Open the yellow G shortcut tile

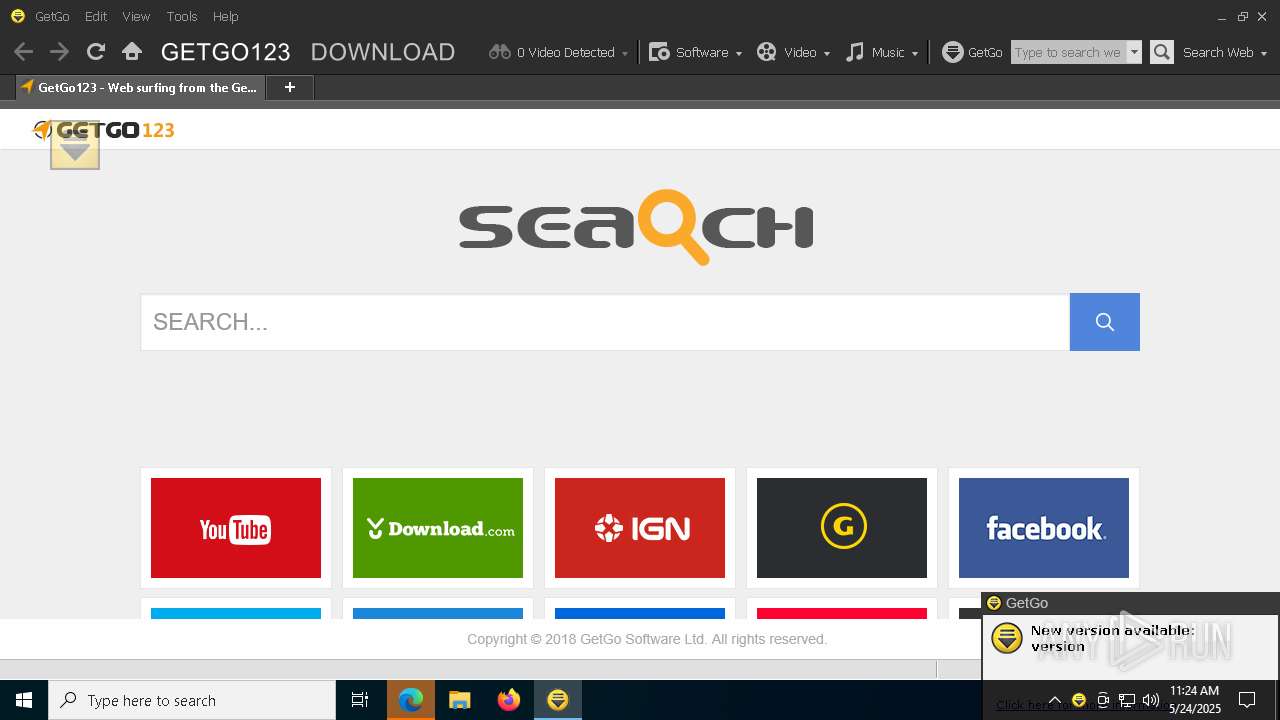point(842,528)
